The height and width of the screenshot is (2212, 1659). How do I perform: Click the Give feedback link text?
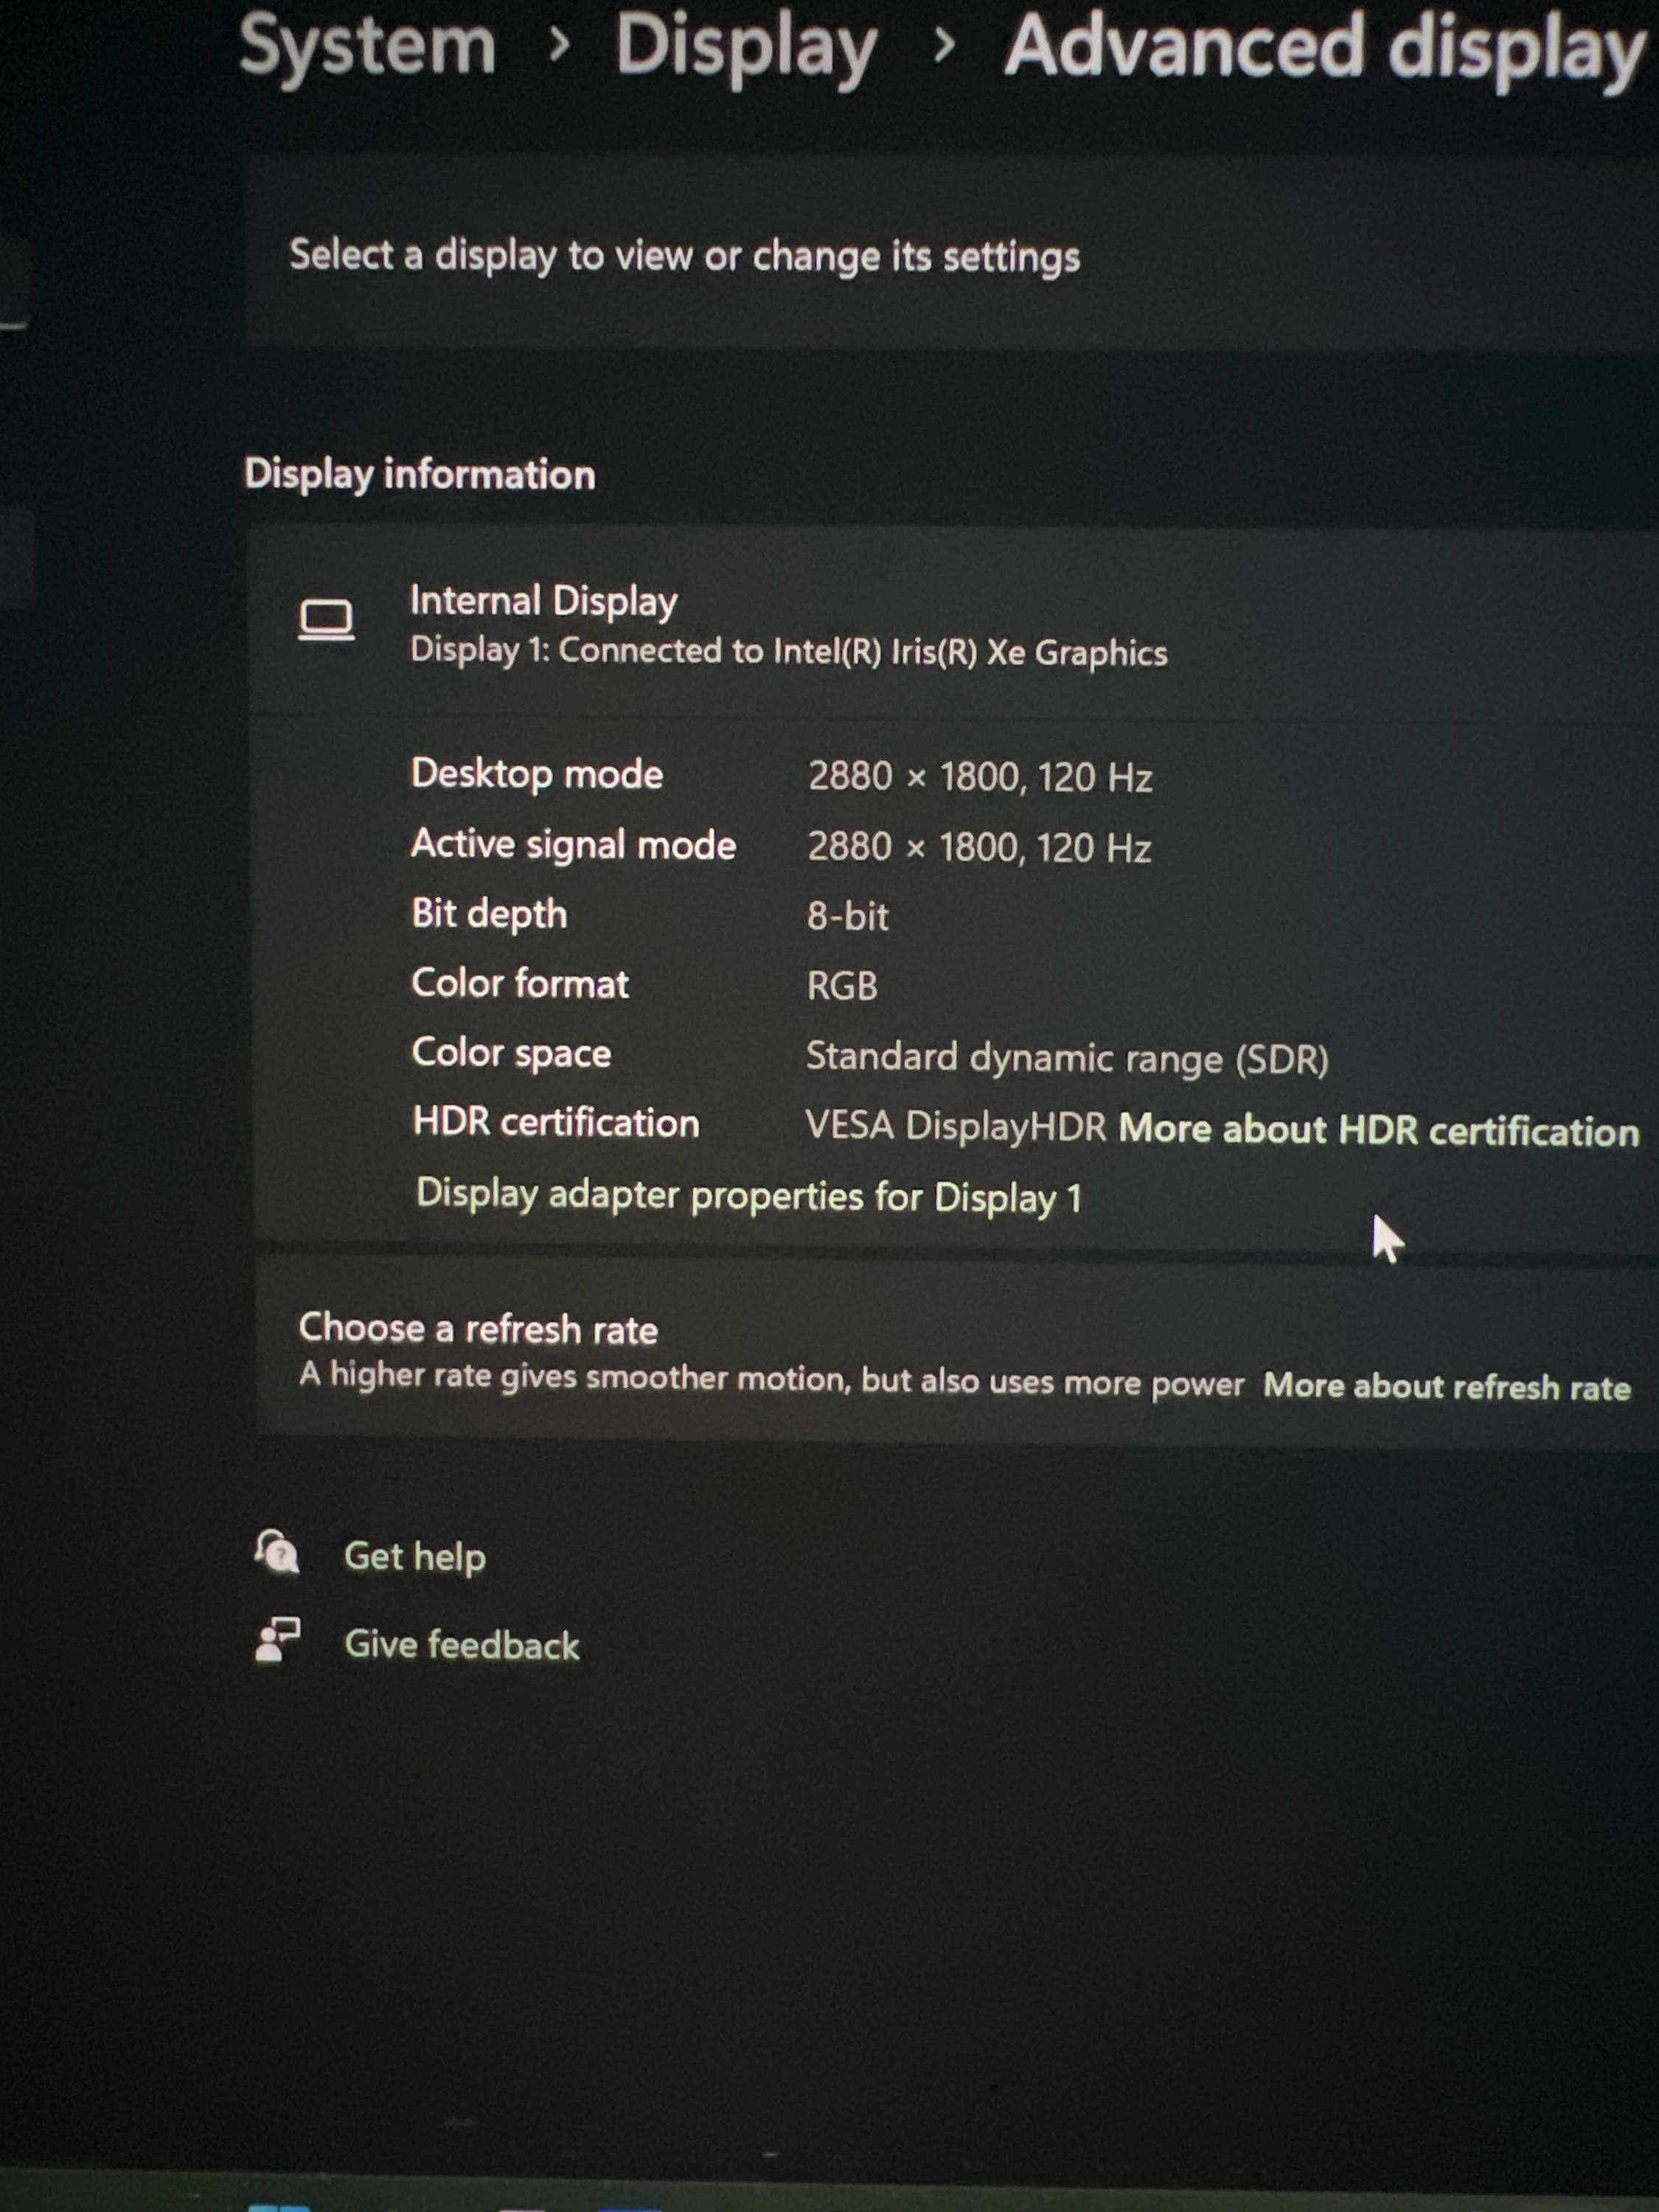(461, 1645)
